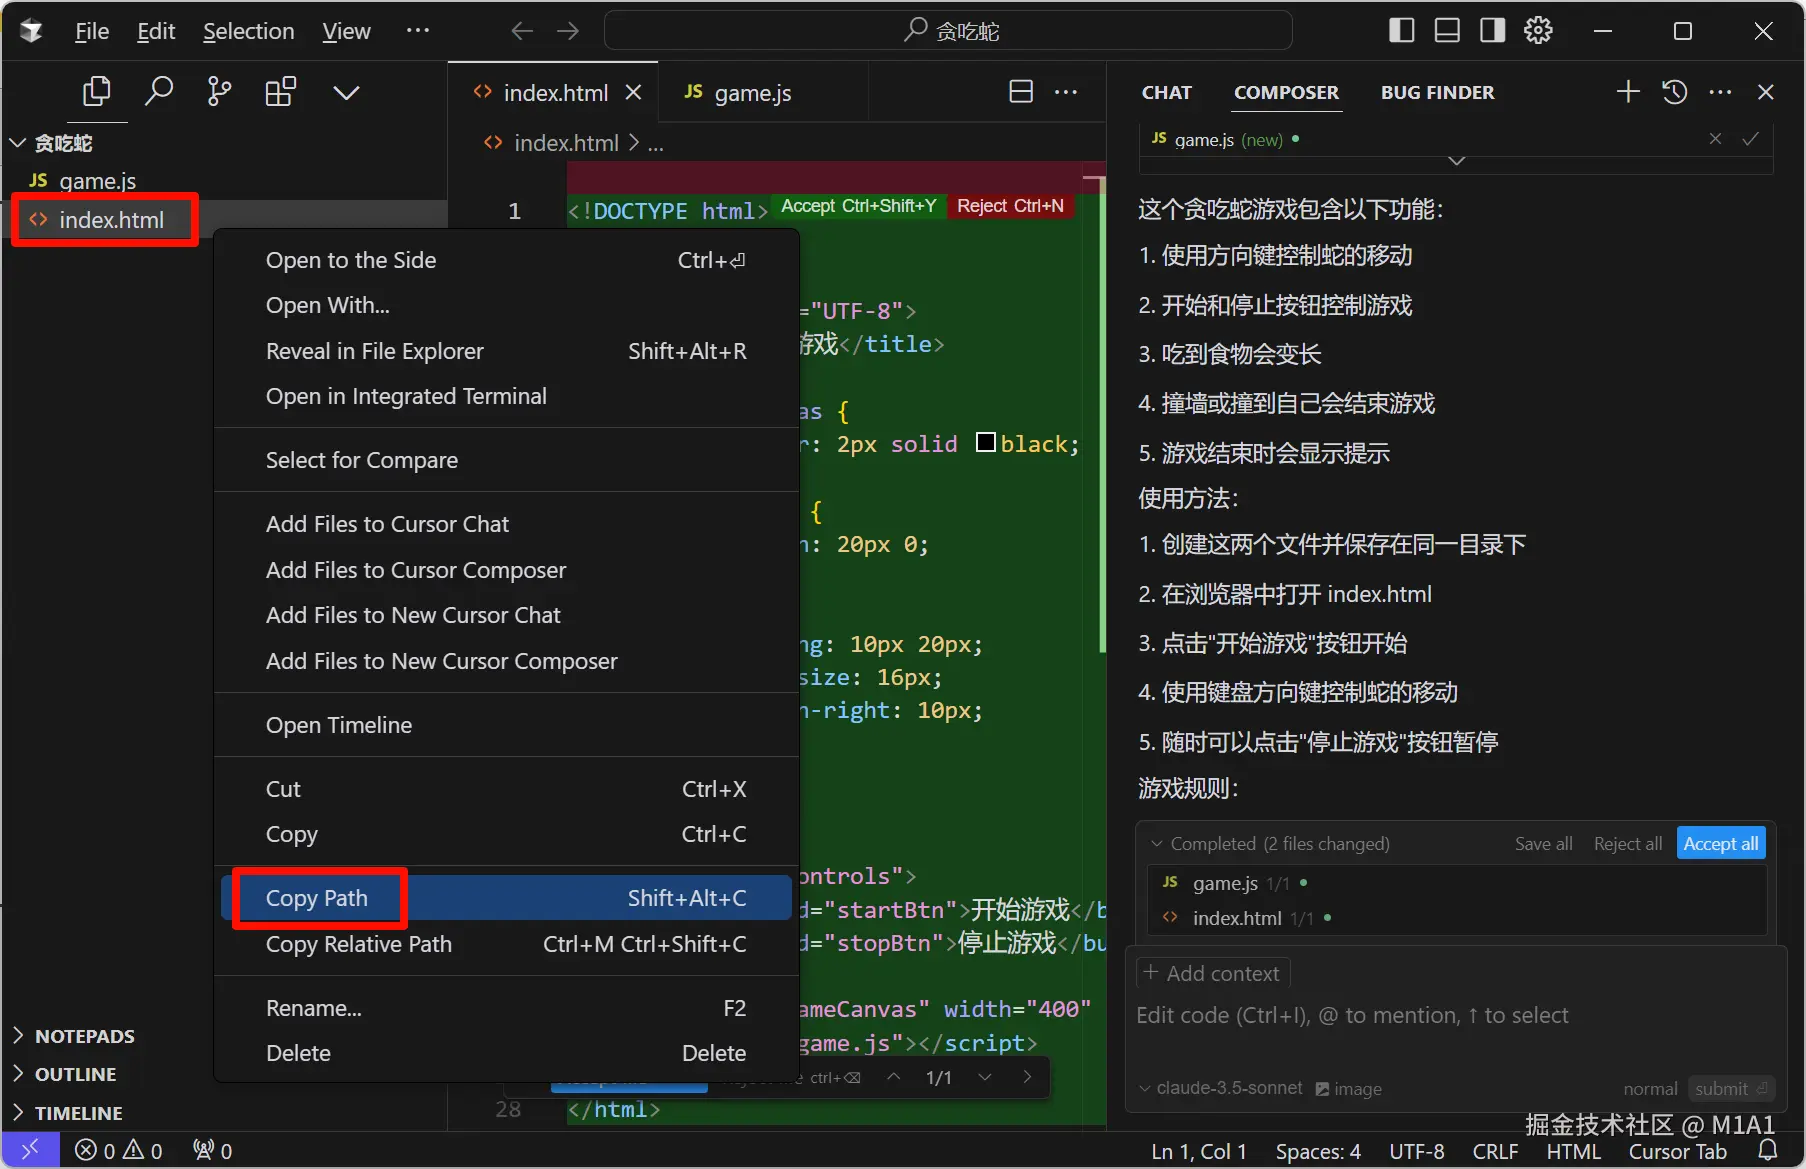Select the COMPOSER tab
This screenshot has height=1169, width=1806.
[x=1286, y=92]
